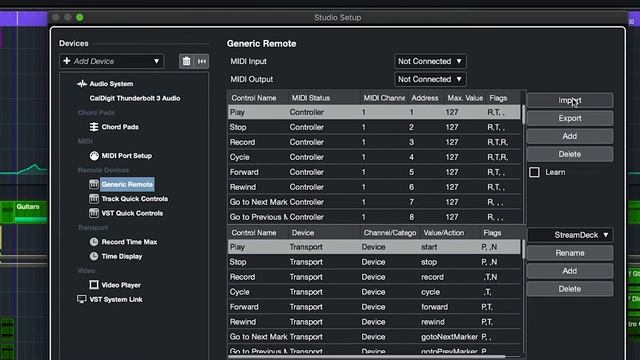Open the StreamDeck bank dropdown
This screenshot has width=640, height=360.
570,235
